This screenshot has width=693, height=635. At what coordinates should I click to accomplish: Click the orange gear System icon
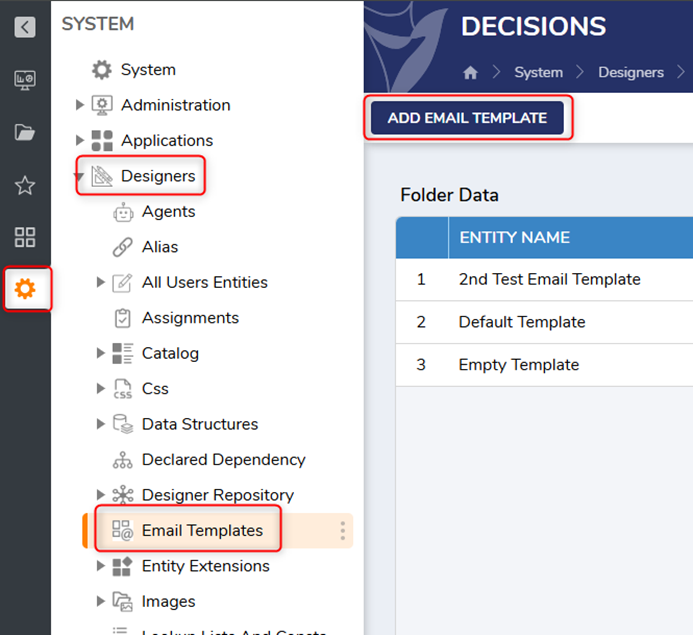point(25,289)
